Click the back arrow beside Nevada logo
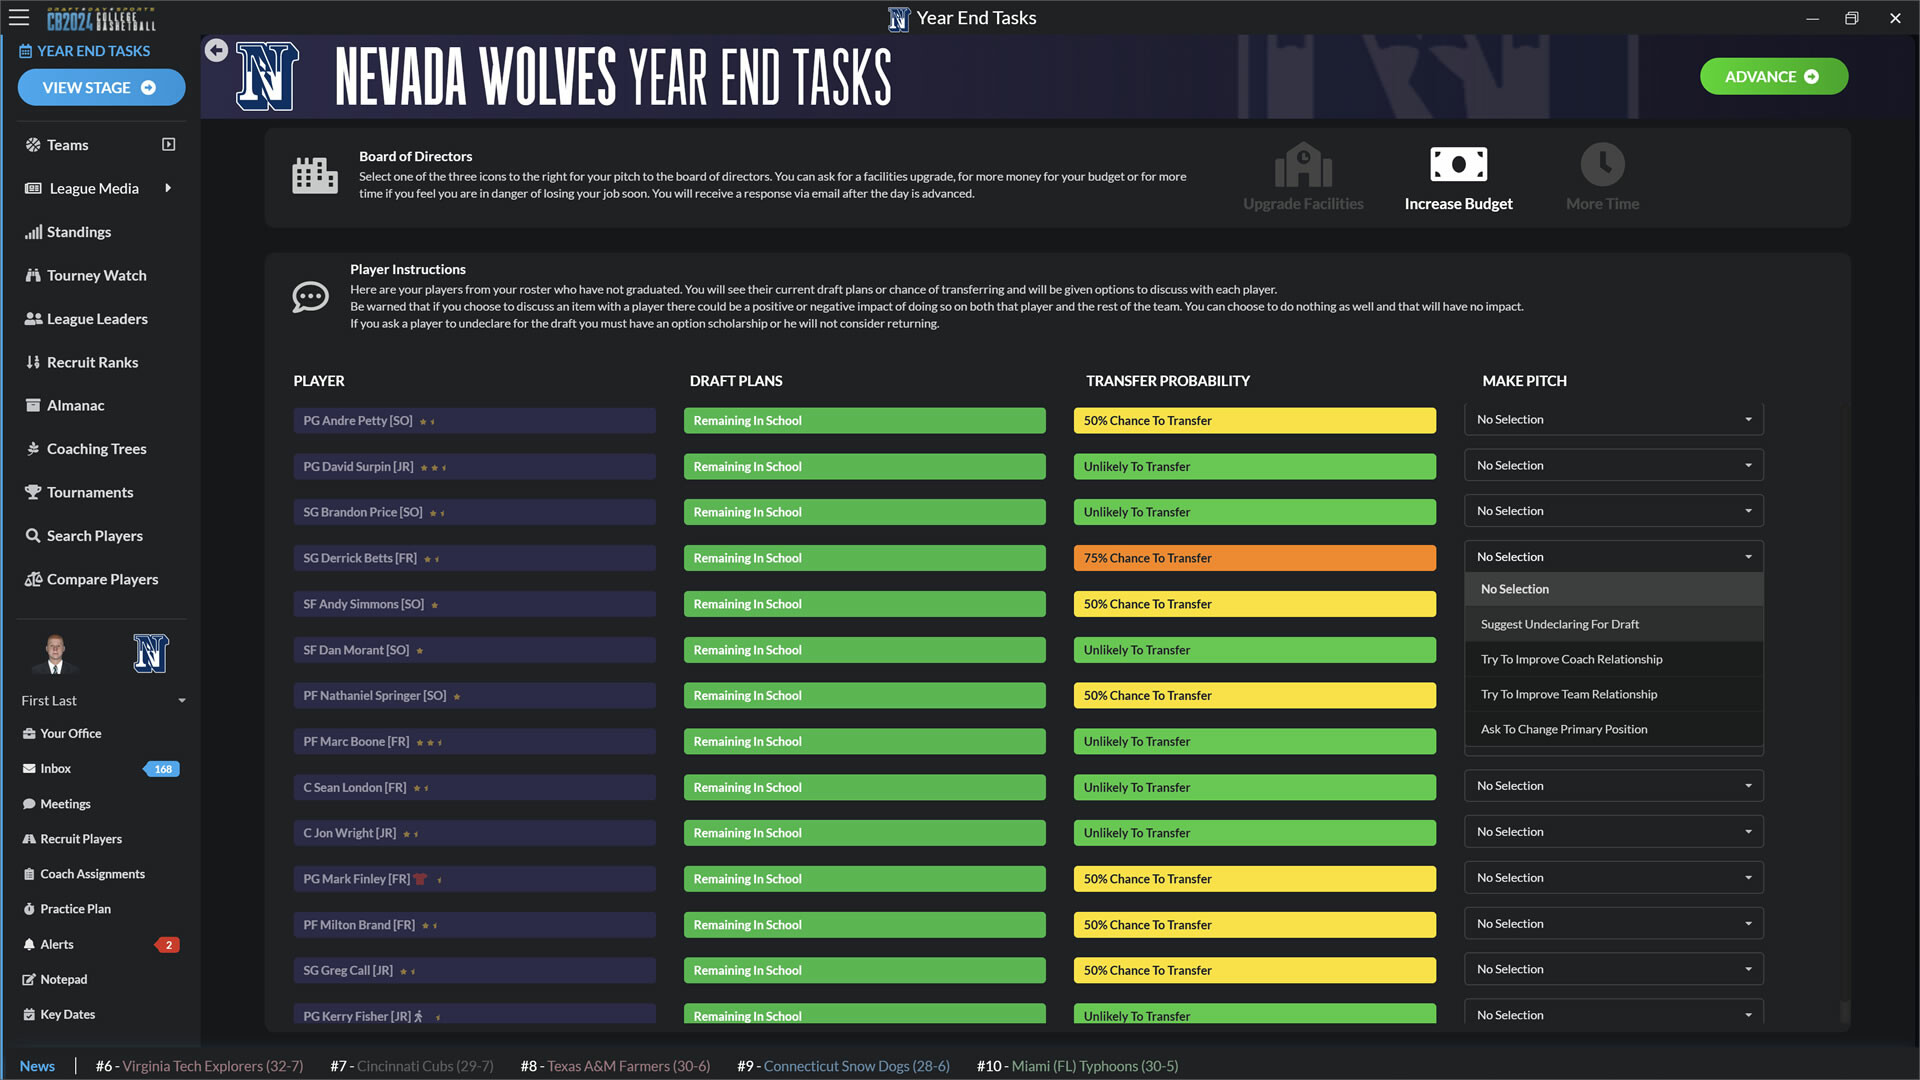This screenshot has height=1080, width=1920. point(216,51)
